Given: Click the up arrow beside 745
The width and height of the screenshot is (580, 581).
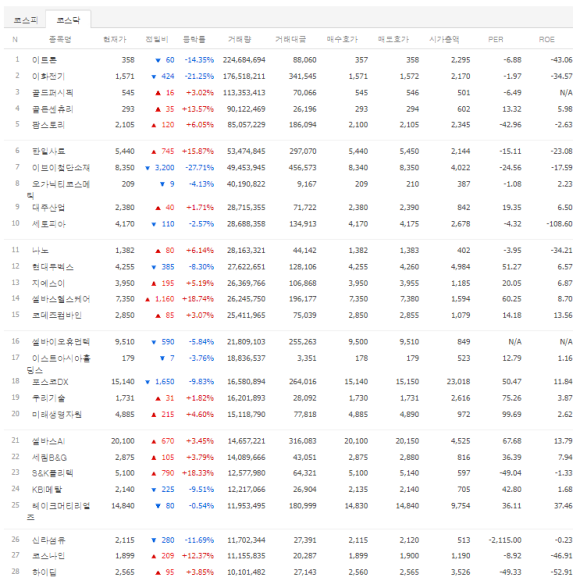Looking at the screenshot, I should point(154,151).
